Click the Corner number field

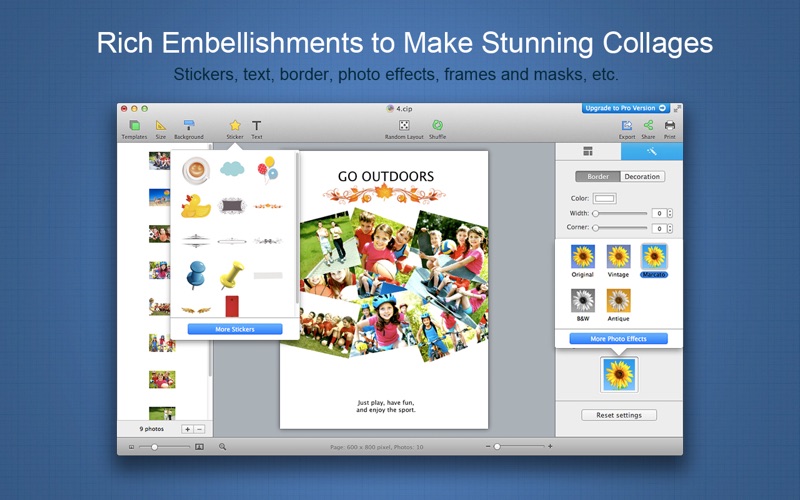659,228
